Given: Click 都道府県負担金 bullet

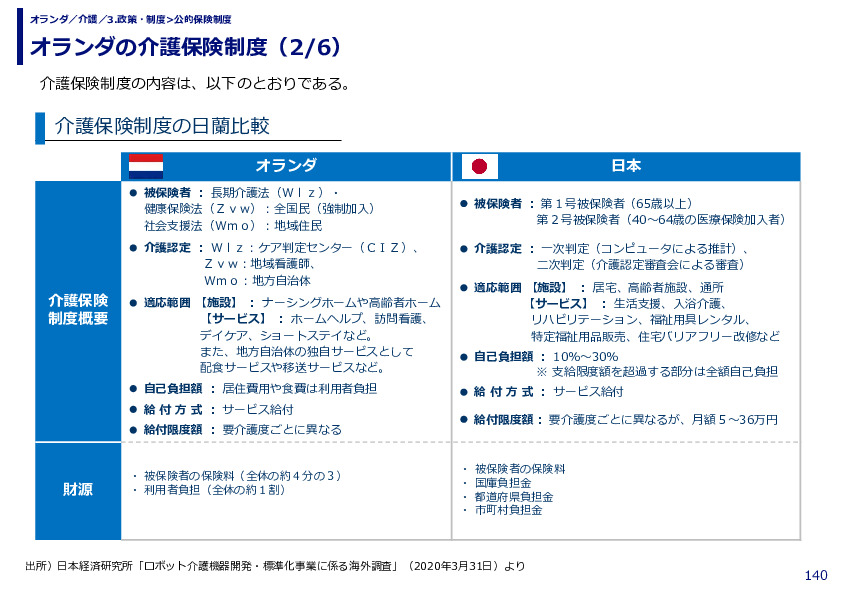Looking at the screenshot, I should (514, 497).
